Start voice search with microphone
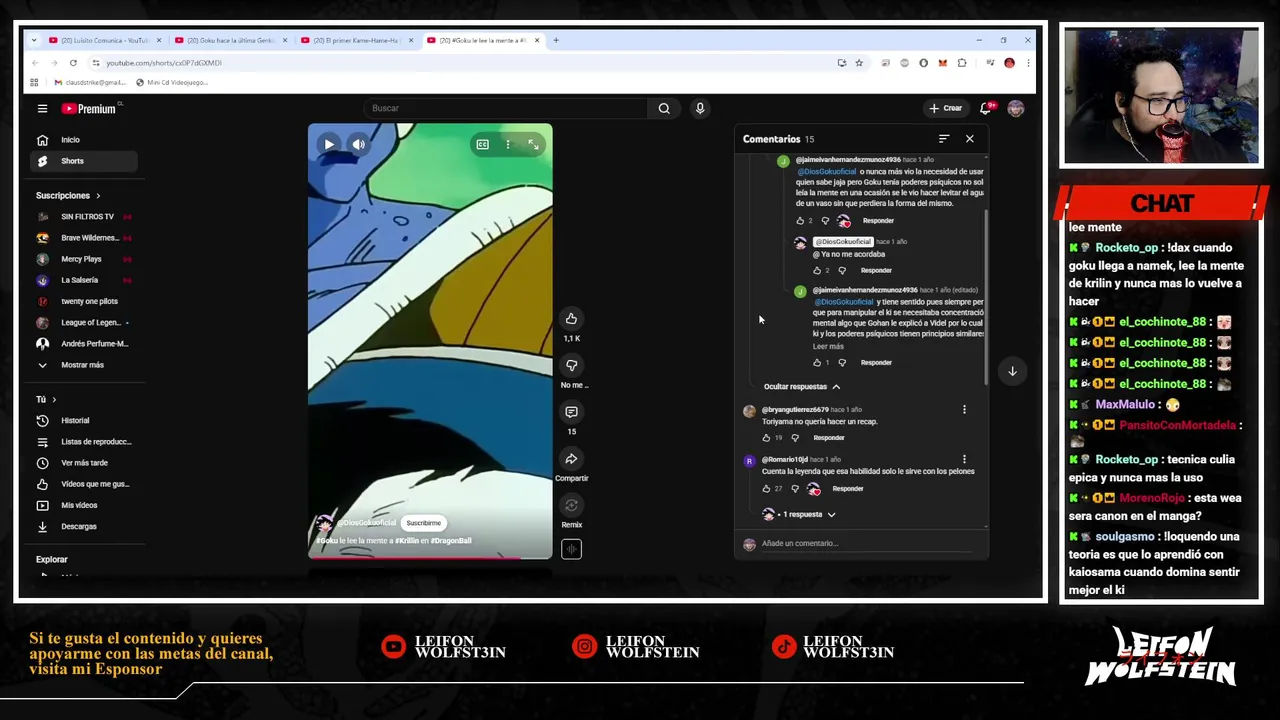The image size is (1280, 720). 700,108
